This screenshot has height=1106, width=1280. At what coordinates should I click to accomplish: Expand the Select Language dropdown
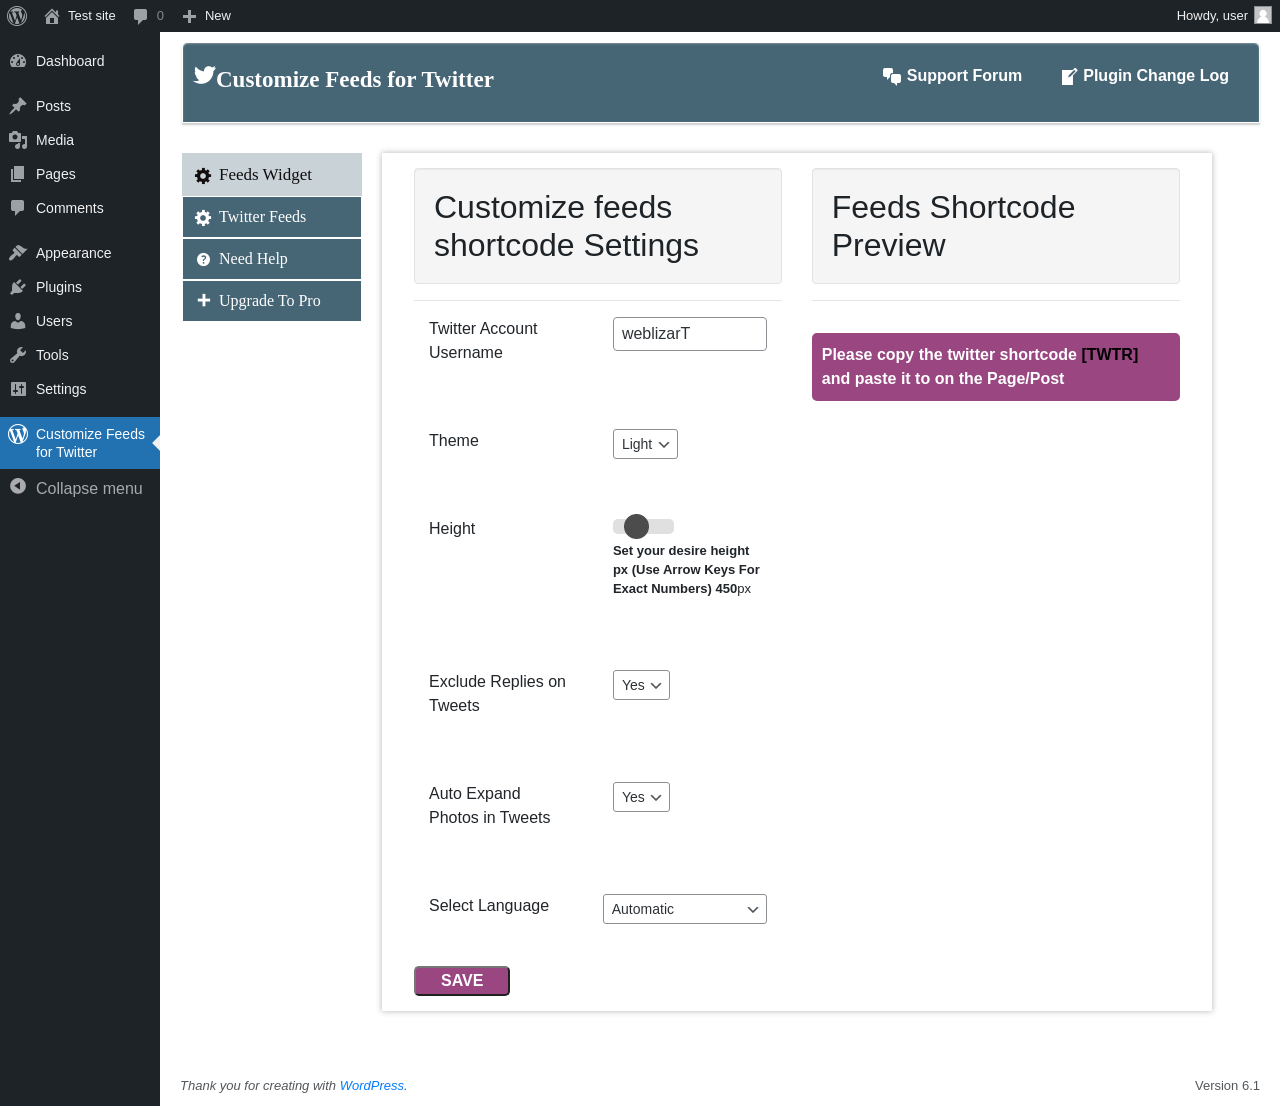click(685, 909)
